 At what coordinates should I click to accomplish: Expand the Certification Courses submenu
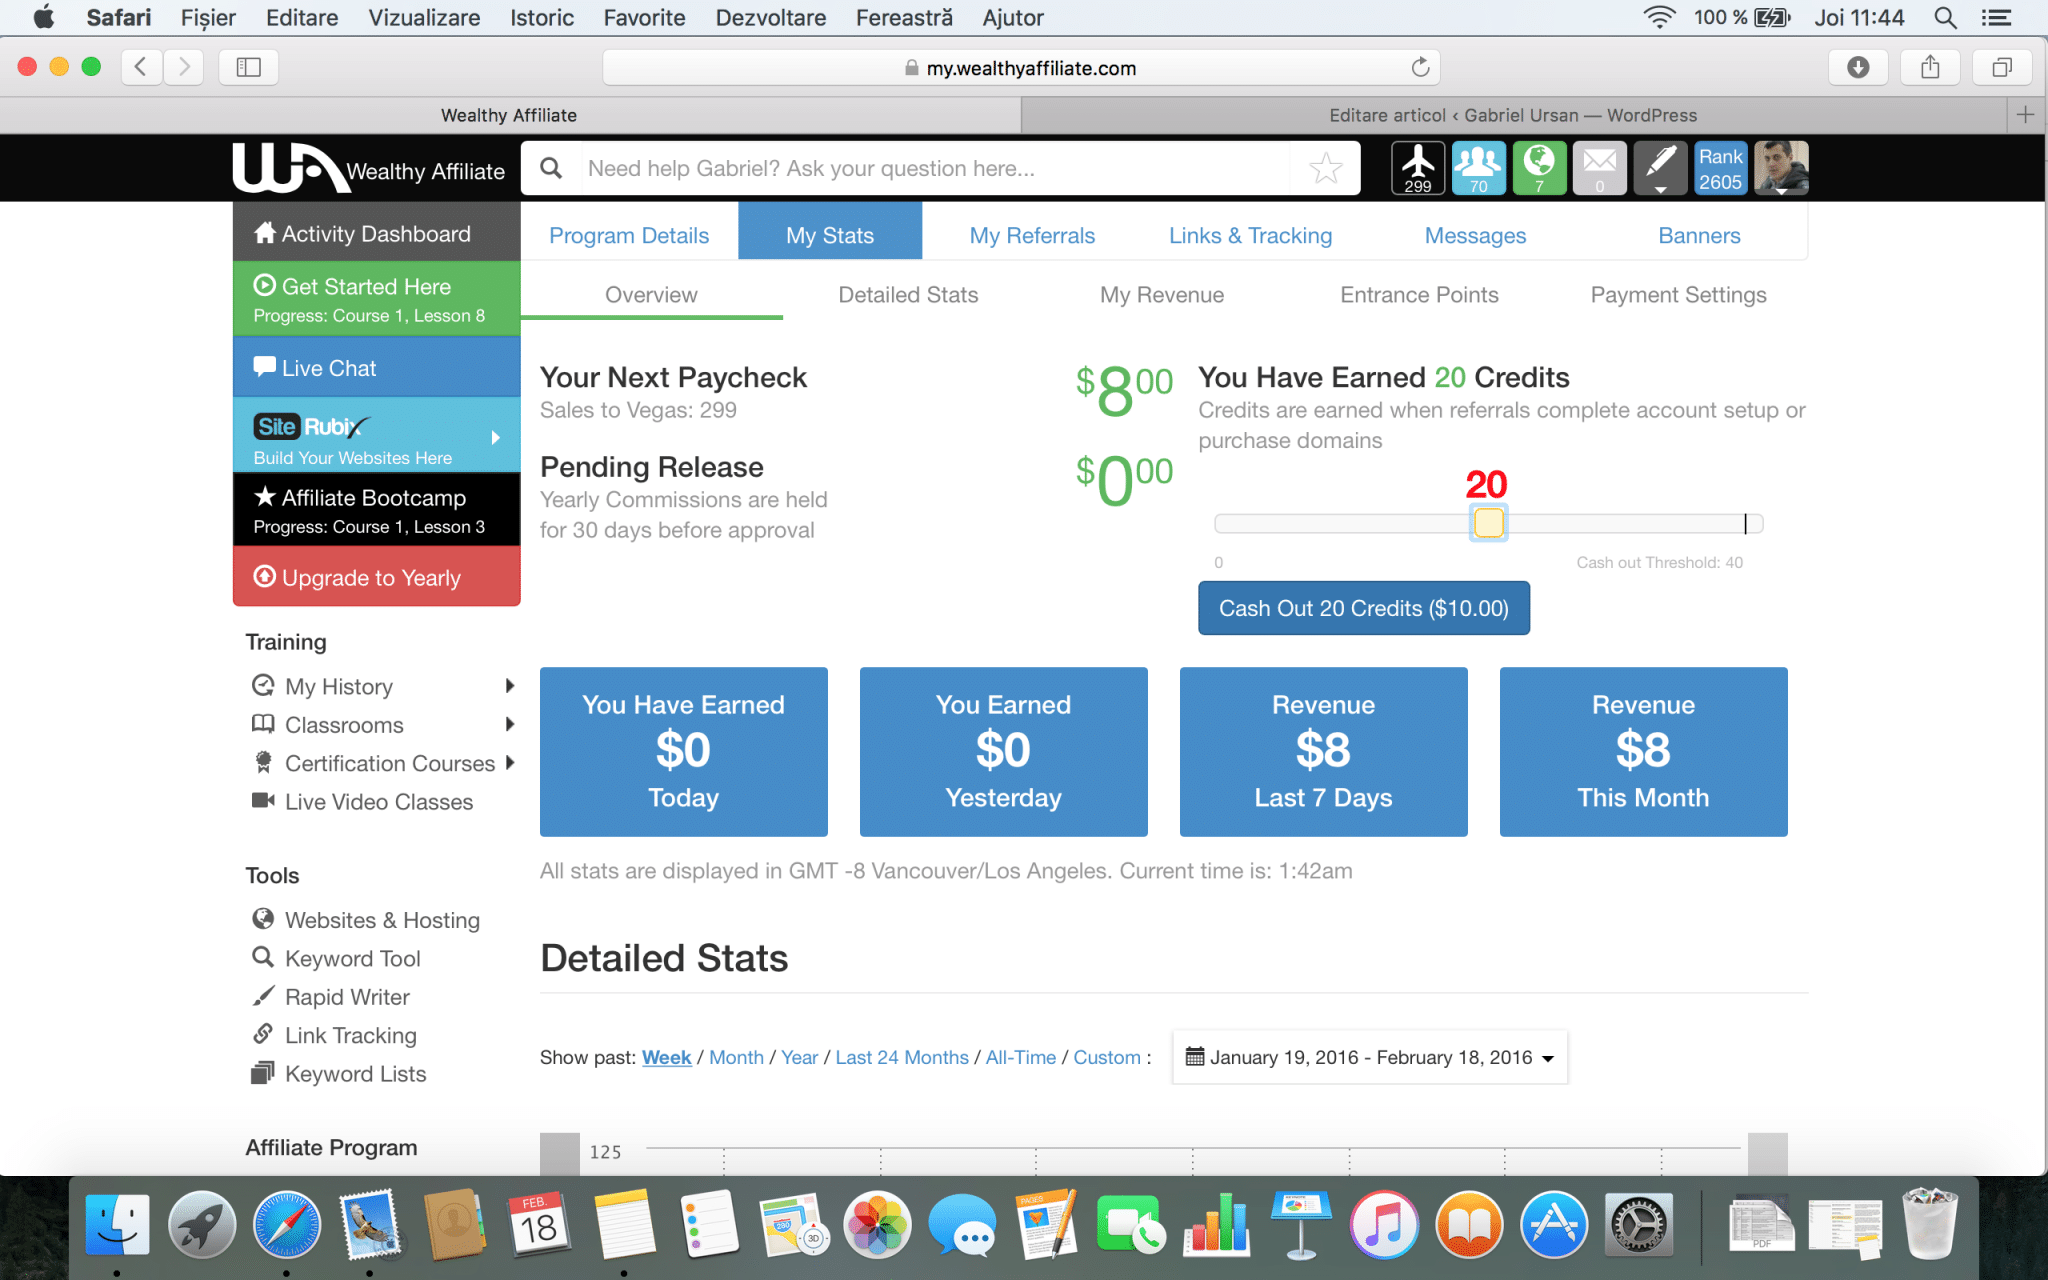point(510,763)
